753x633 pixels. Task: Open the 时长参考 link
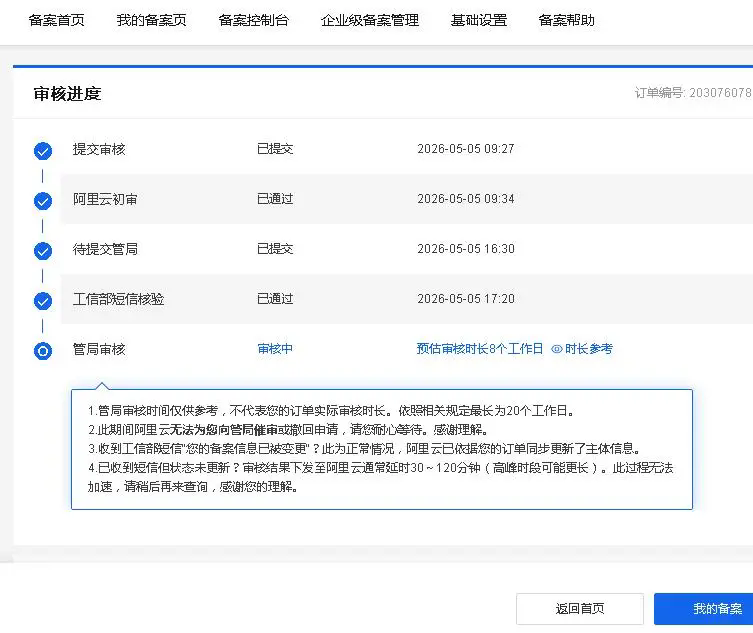pyautogui.click(x=589, y=349)
